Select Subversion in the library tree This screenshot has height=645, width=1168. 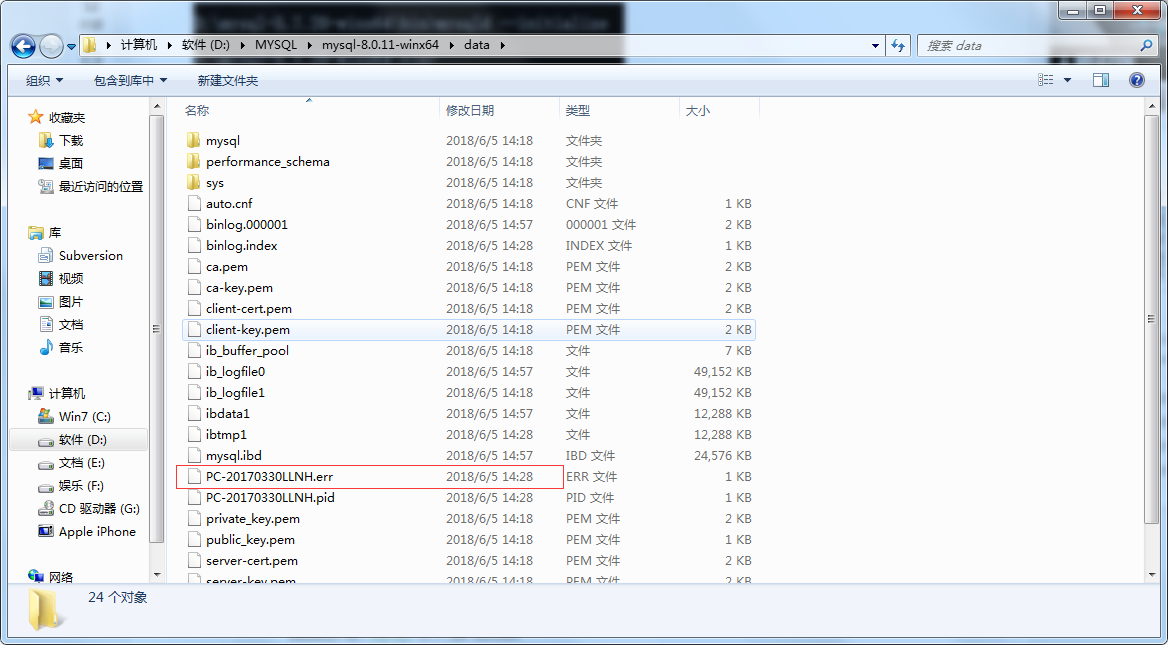[x=90, y=256]
